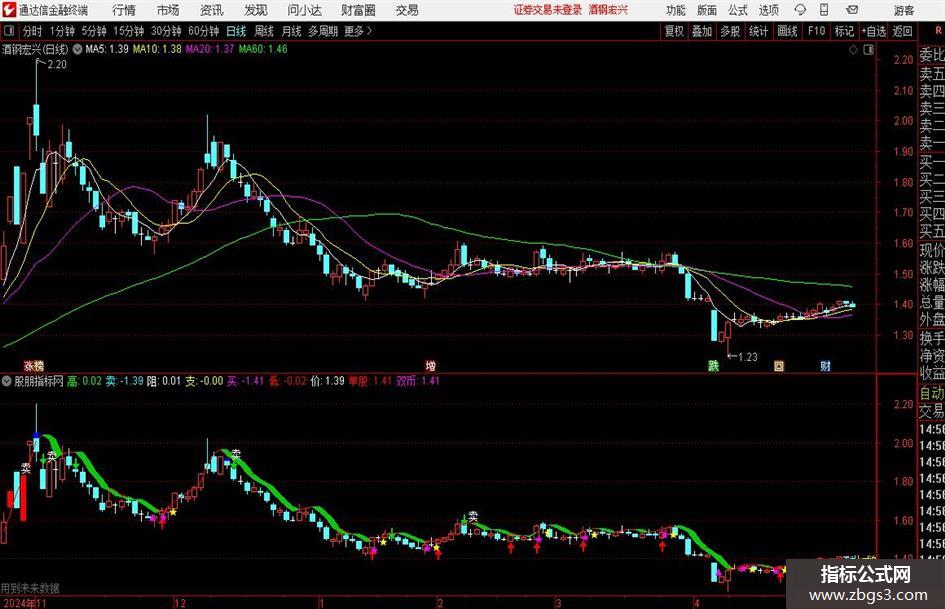
Task: Open the 问小达 menu
Action: coord(304,10)
